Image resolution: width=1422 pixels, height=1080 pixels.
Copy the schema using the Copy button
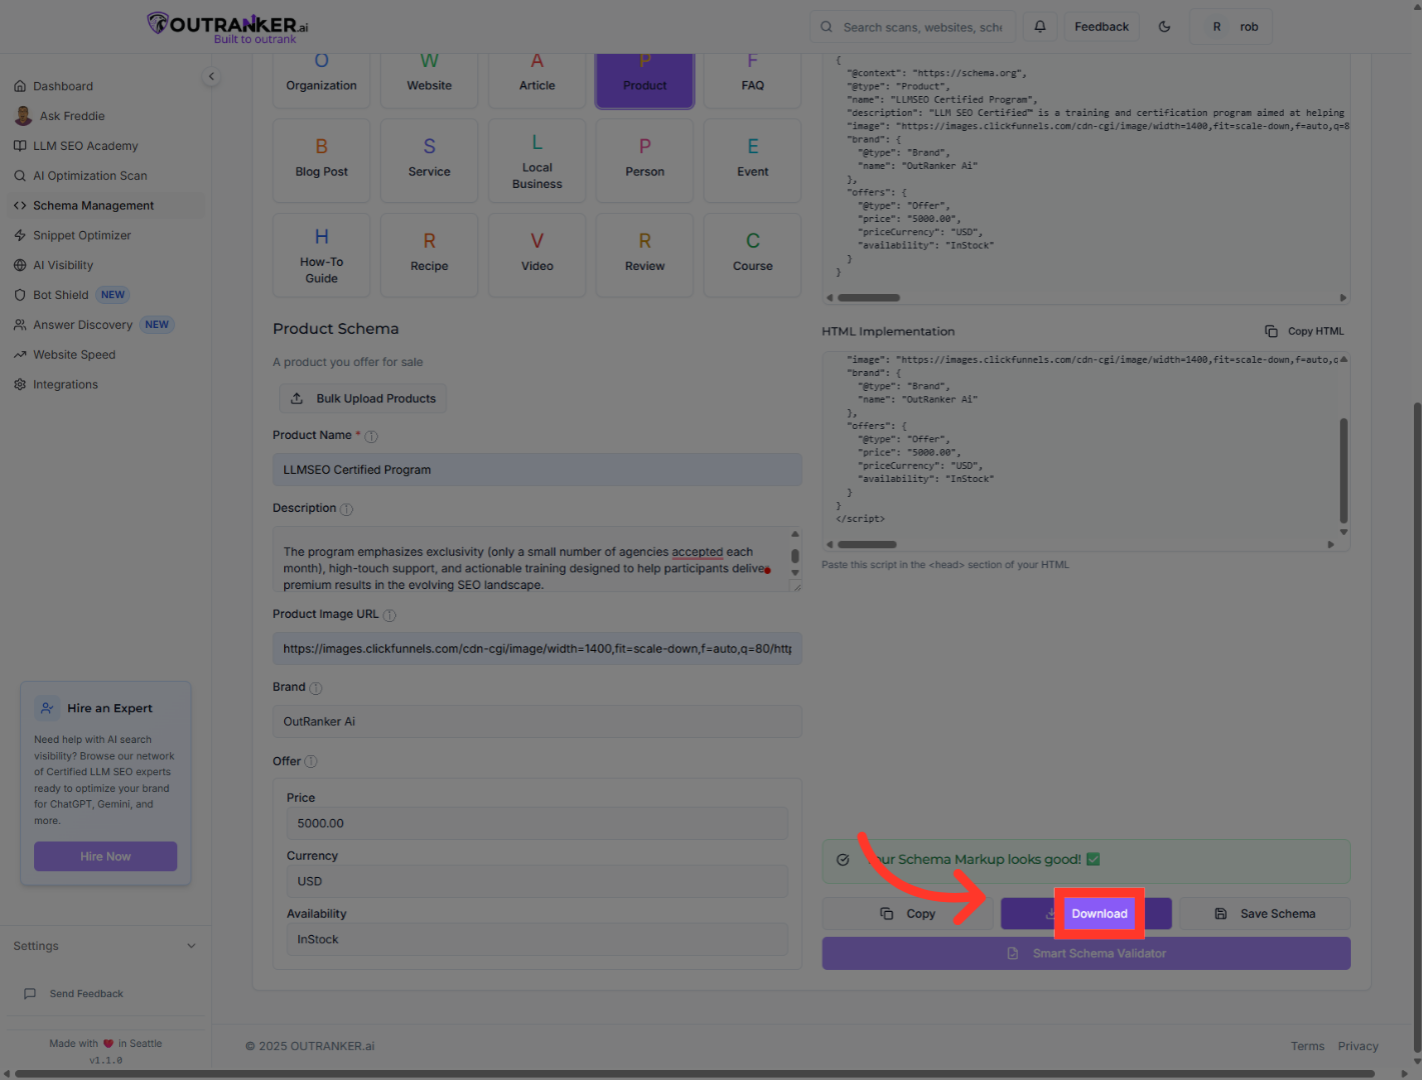(908, 914)
